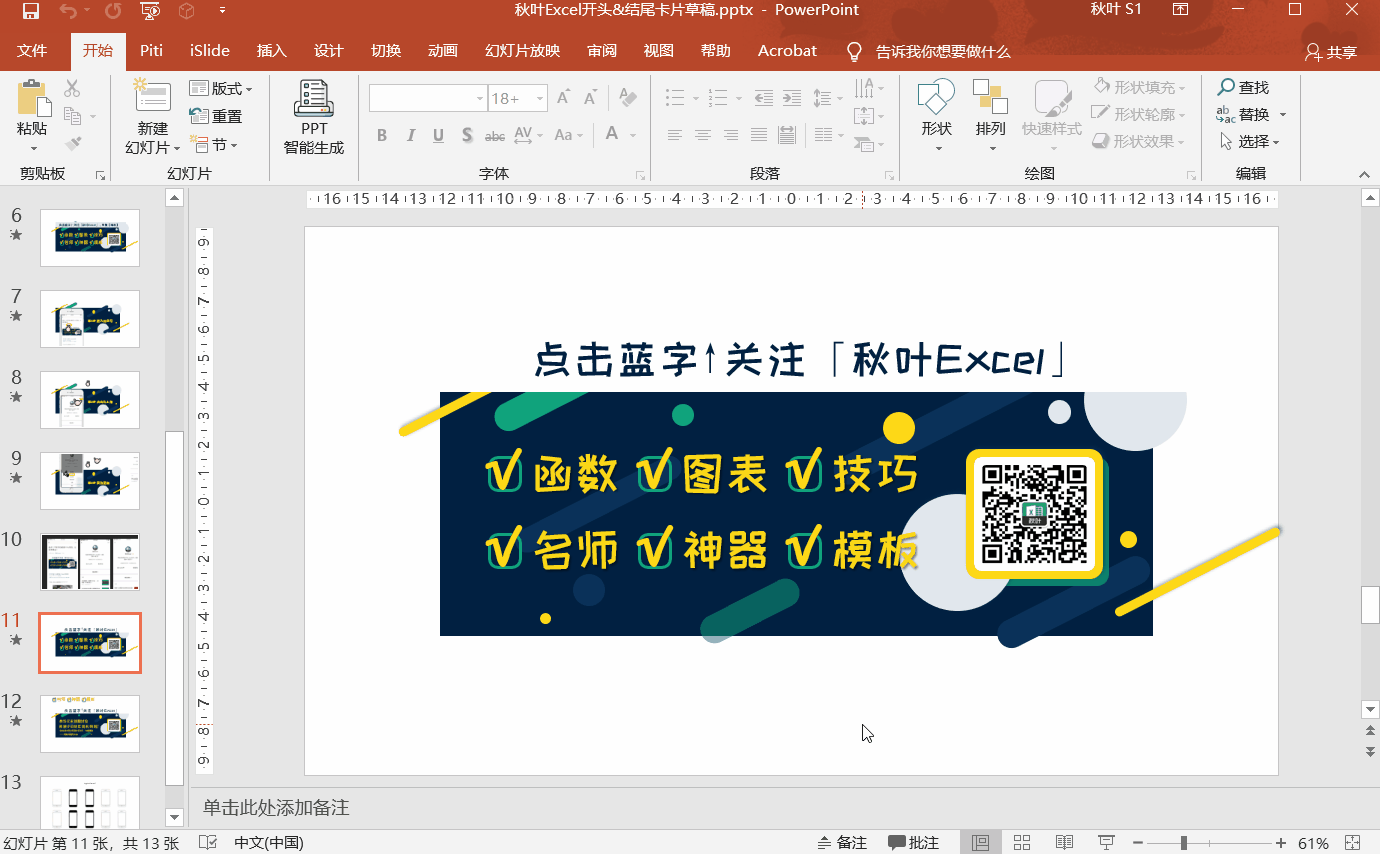Toggle Strikethrough formatting
The width and height of the screenshot is (1380, 854).
[x=495, y=135]
